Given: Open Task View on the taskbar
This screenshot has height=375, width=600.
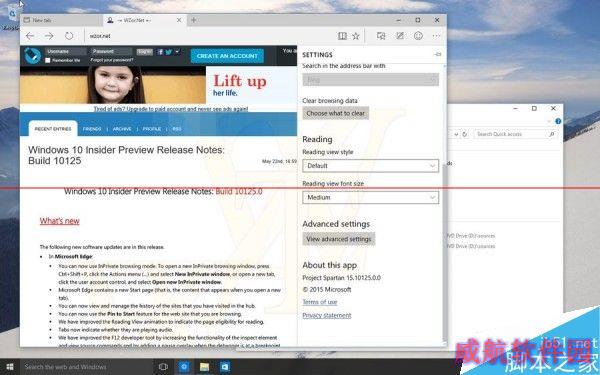Looking at the screenshot, I should [x=163, y=367].
